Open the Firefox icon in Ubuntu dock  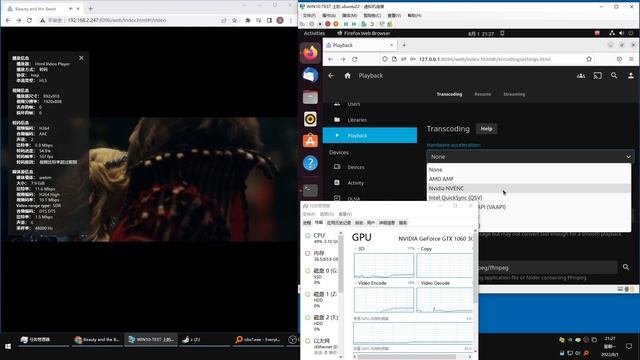[310, 53]
